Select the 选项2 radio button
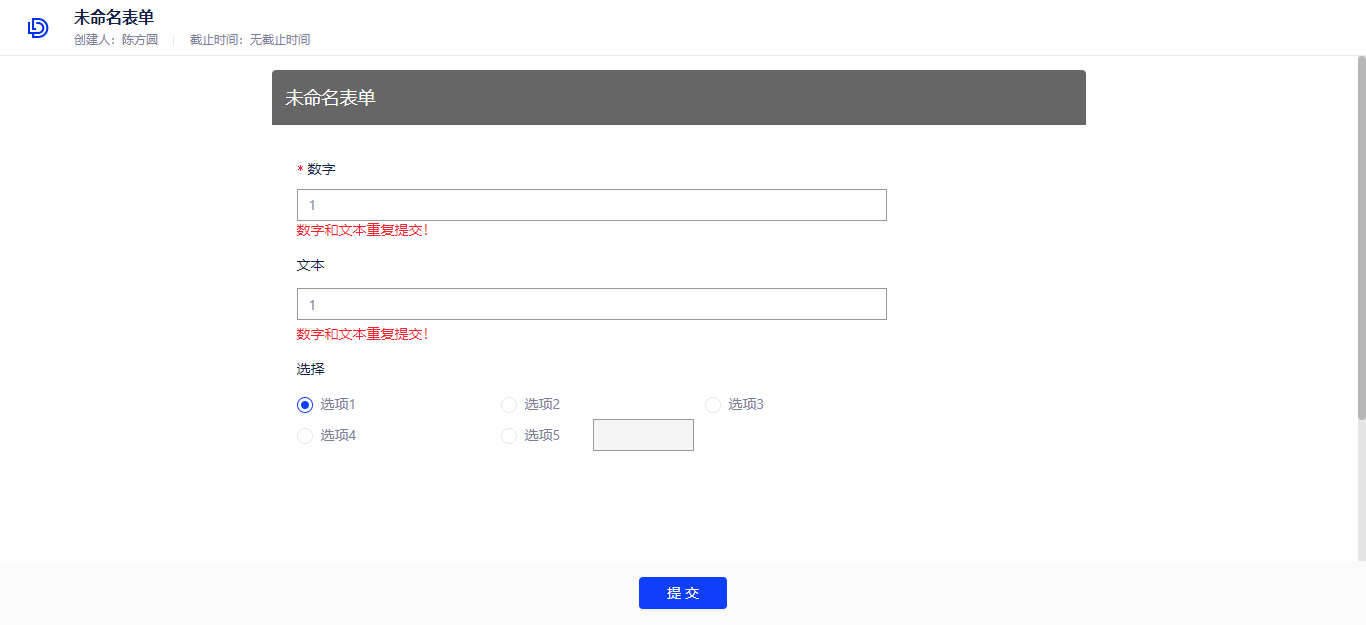The width and height of the screenshot is (1366, 625). tap(509, 404)
